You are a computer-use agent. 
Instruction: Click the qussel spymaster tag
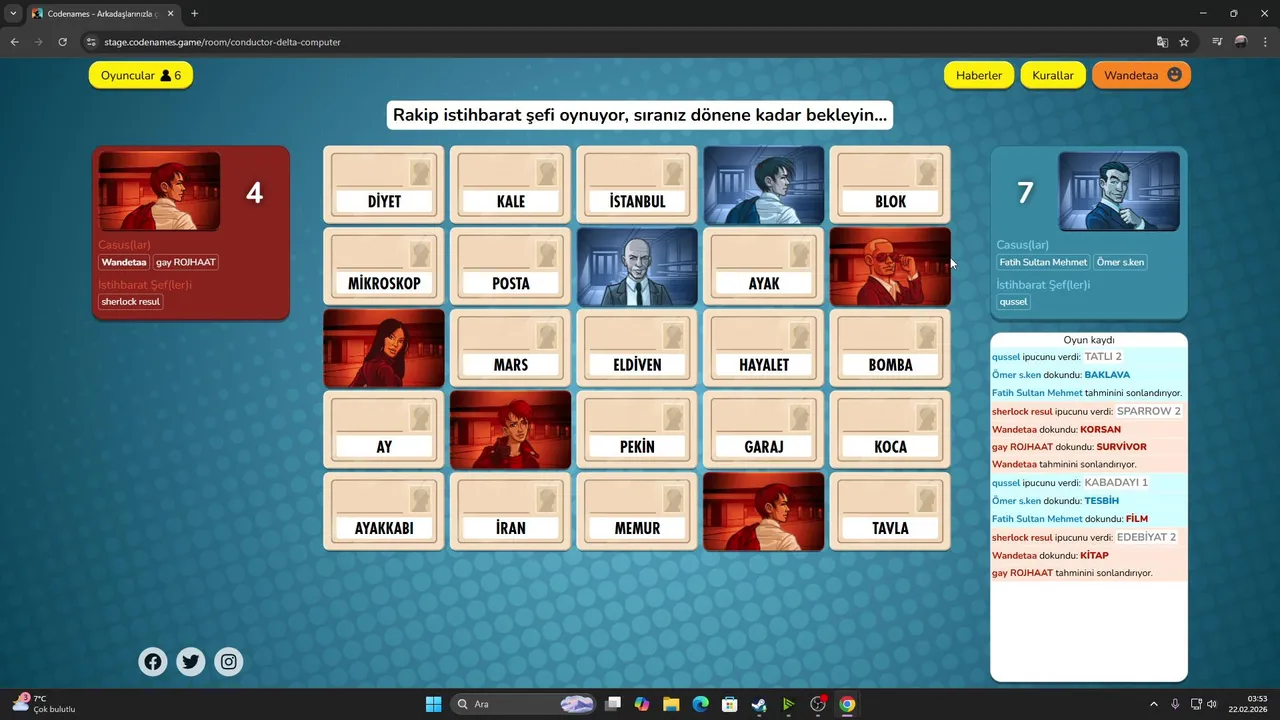click(x=1013, y=301)
